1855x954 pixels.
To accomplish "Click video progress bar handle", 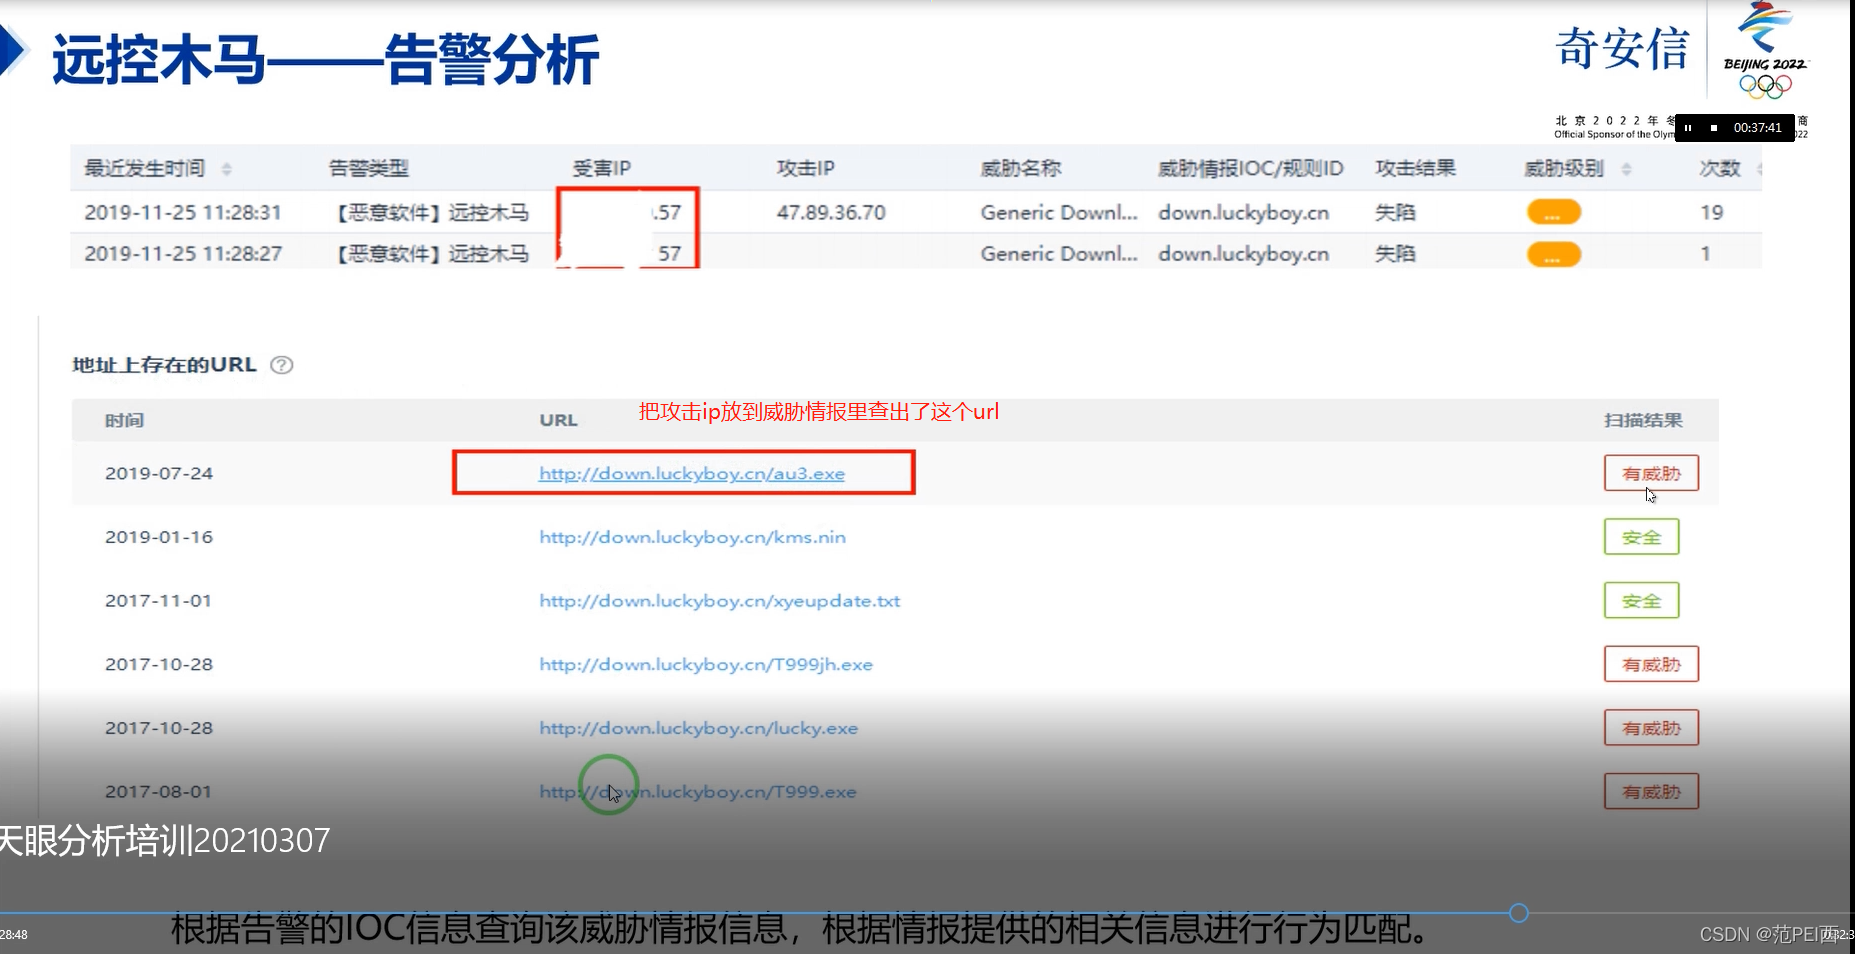I will 1518,913.
